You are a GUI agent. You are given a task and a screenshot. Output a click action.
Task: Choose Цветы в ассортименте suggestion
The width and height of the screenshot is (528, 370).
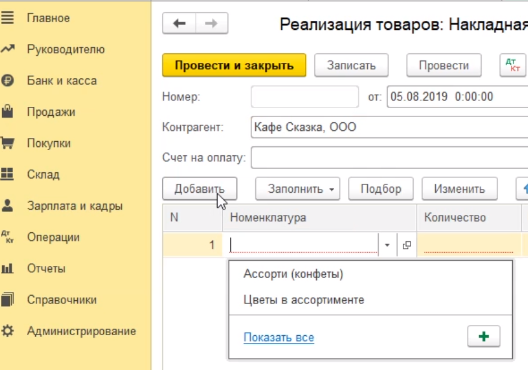(304, 300)
